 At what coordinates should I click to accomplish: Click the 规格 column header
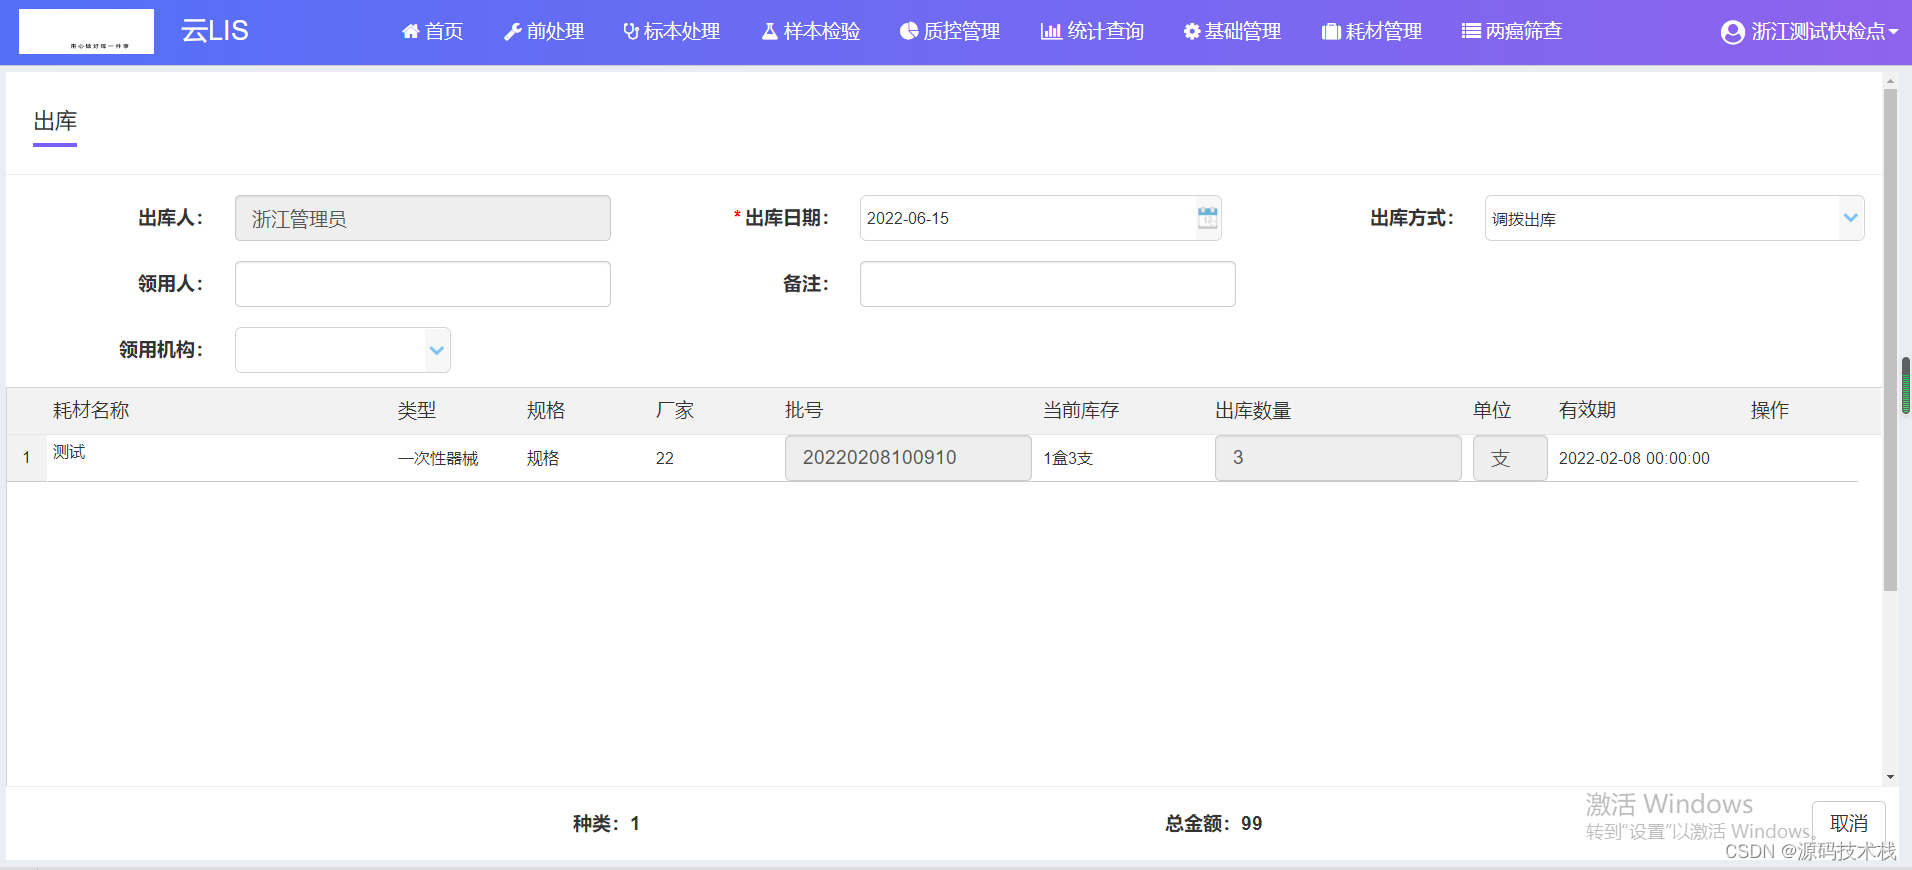click(546, 410)
